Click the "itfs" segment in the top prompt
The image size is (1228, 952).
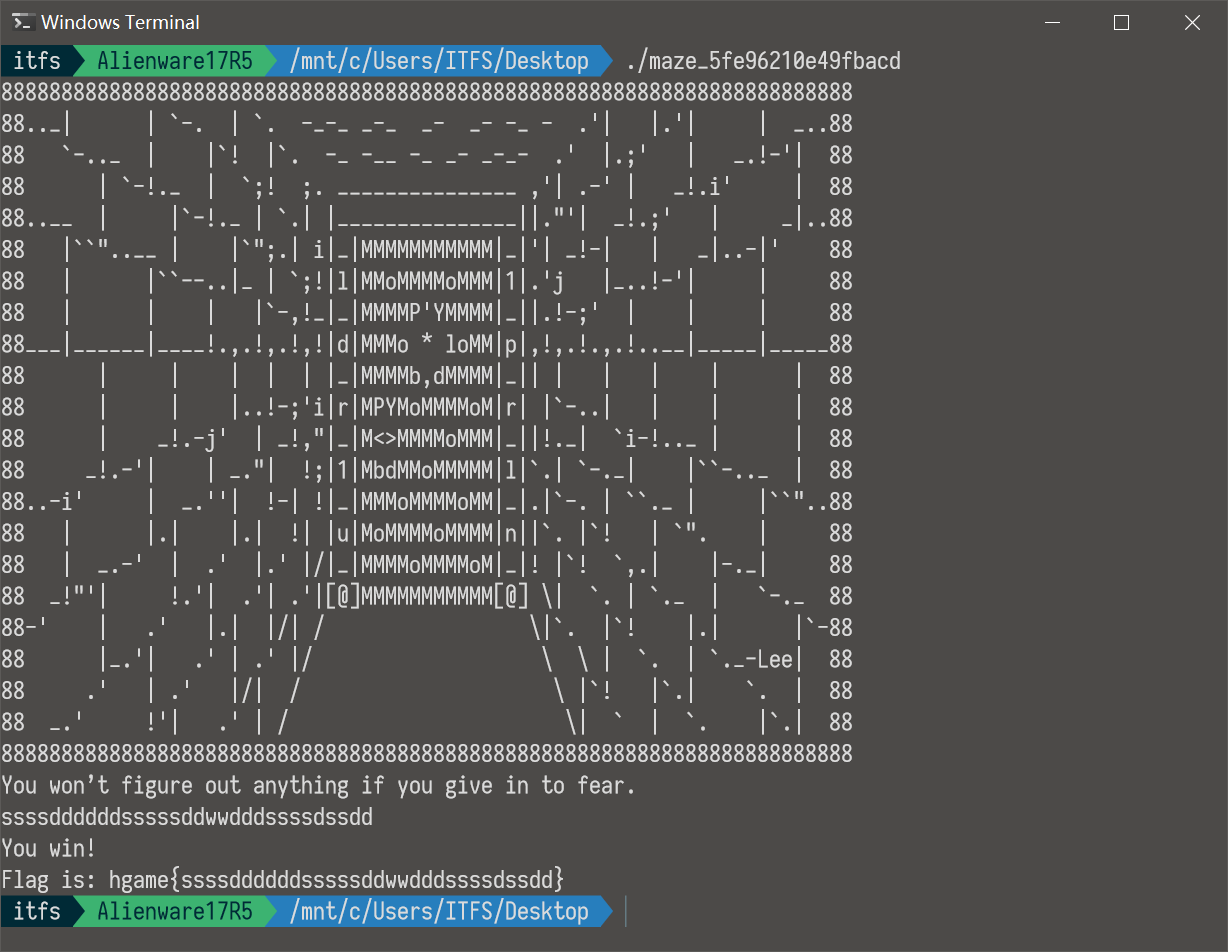click(37, 61)
